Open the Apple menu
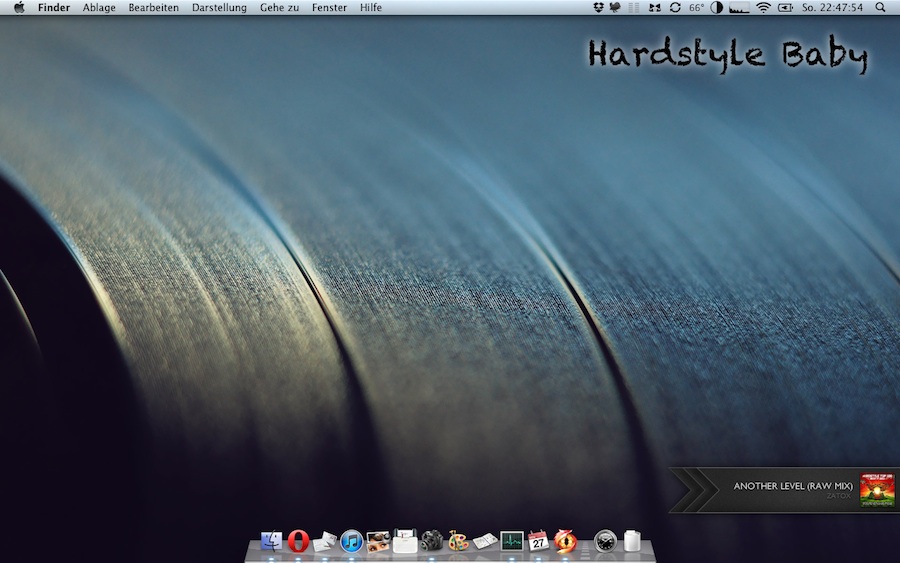 [x=19, y=7]
